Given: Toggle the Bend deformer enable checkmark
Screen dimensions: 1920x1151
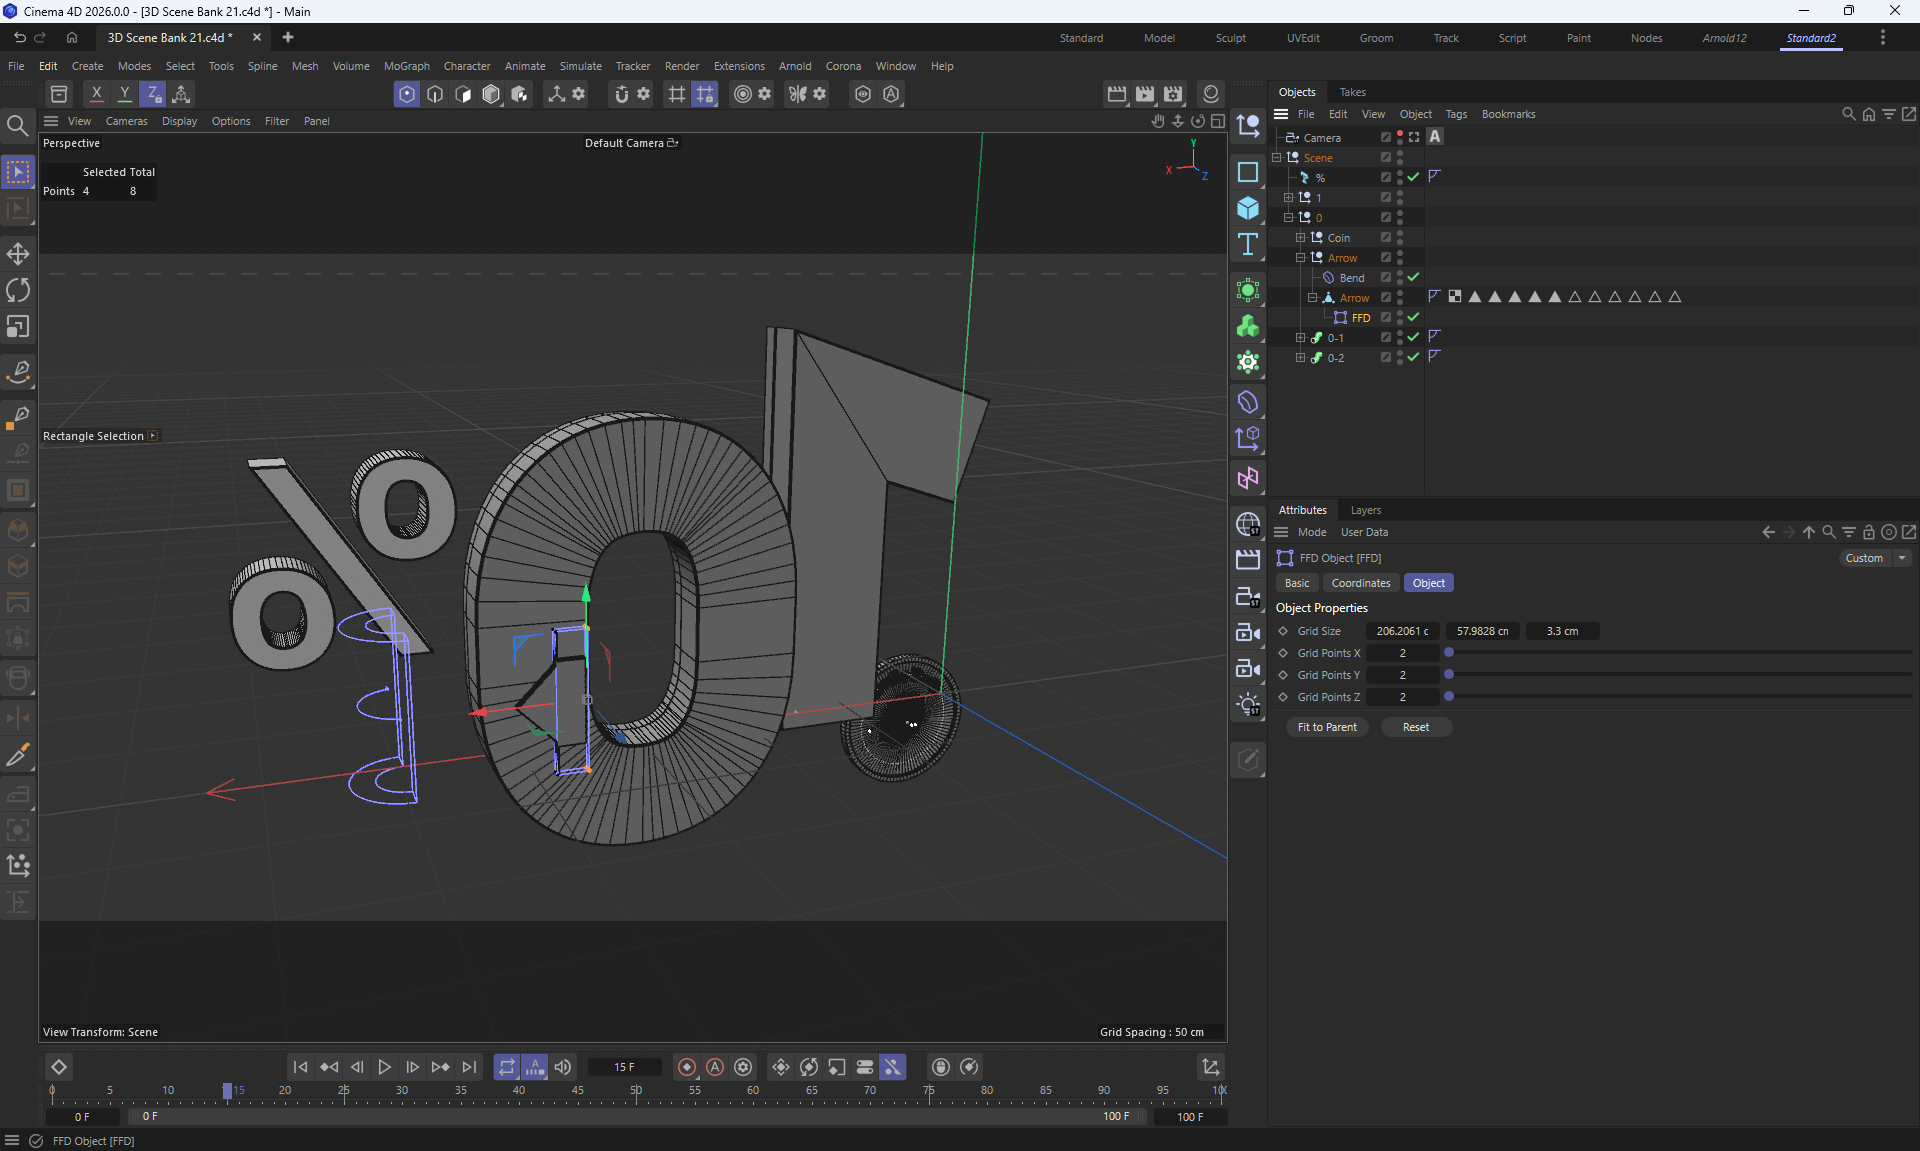Looking at the screenshot, I should pyautogui.click(x=1413, y=278).
